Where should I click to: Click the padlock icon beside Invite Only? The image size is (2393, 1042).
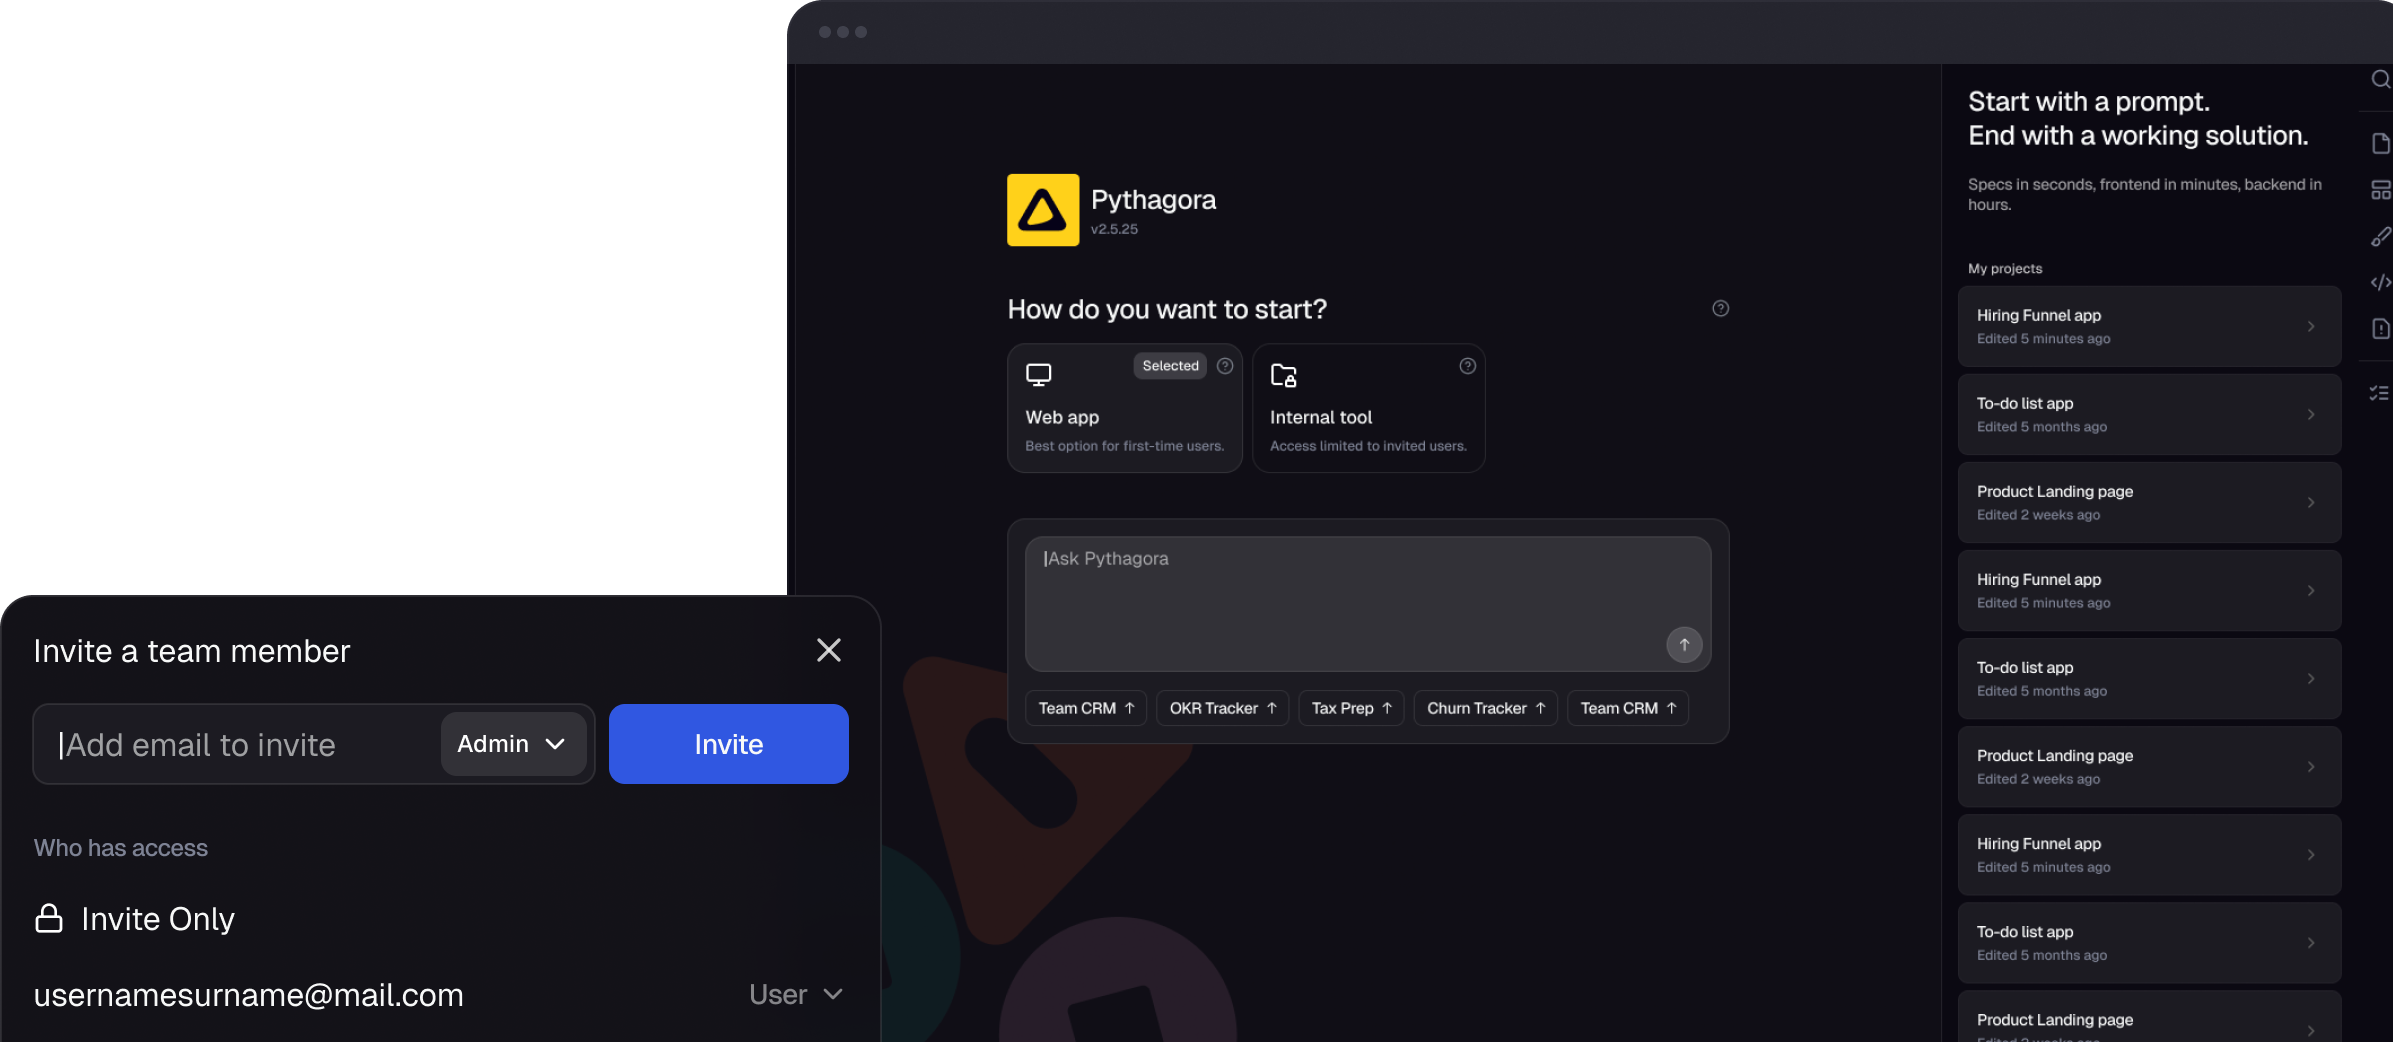coord(49,918)
